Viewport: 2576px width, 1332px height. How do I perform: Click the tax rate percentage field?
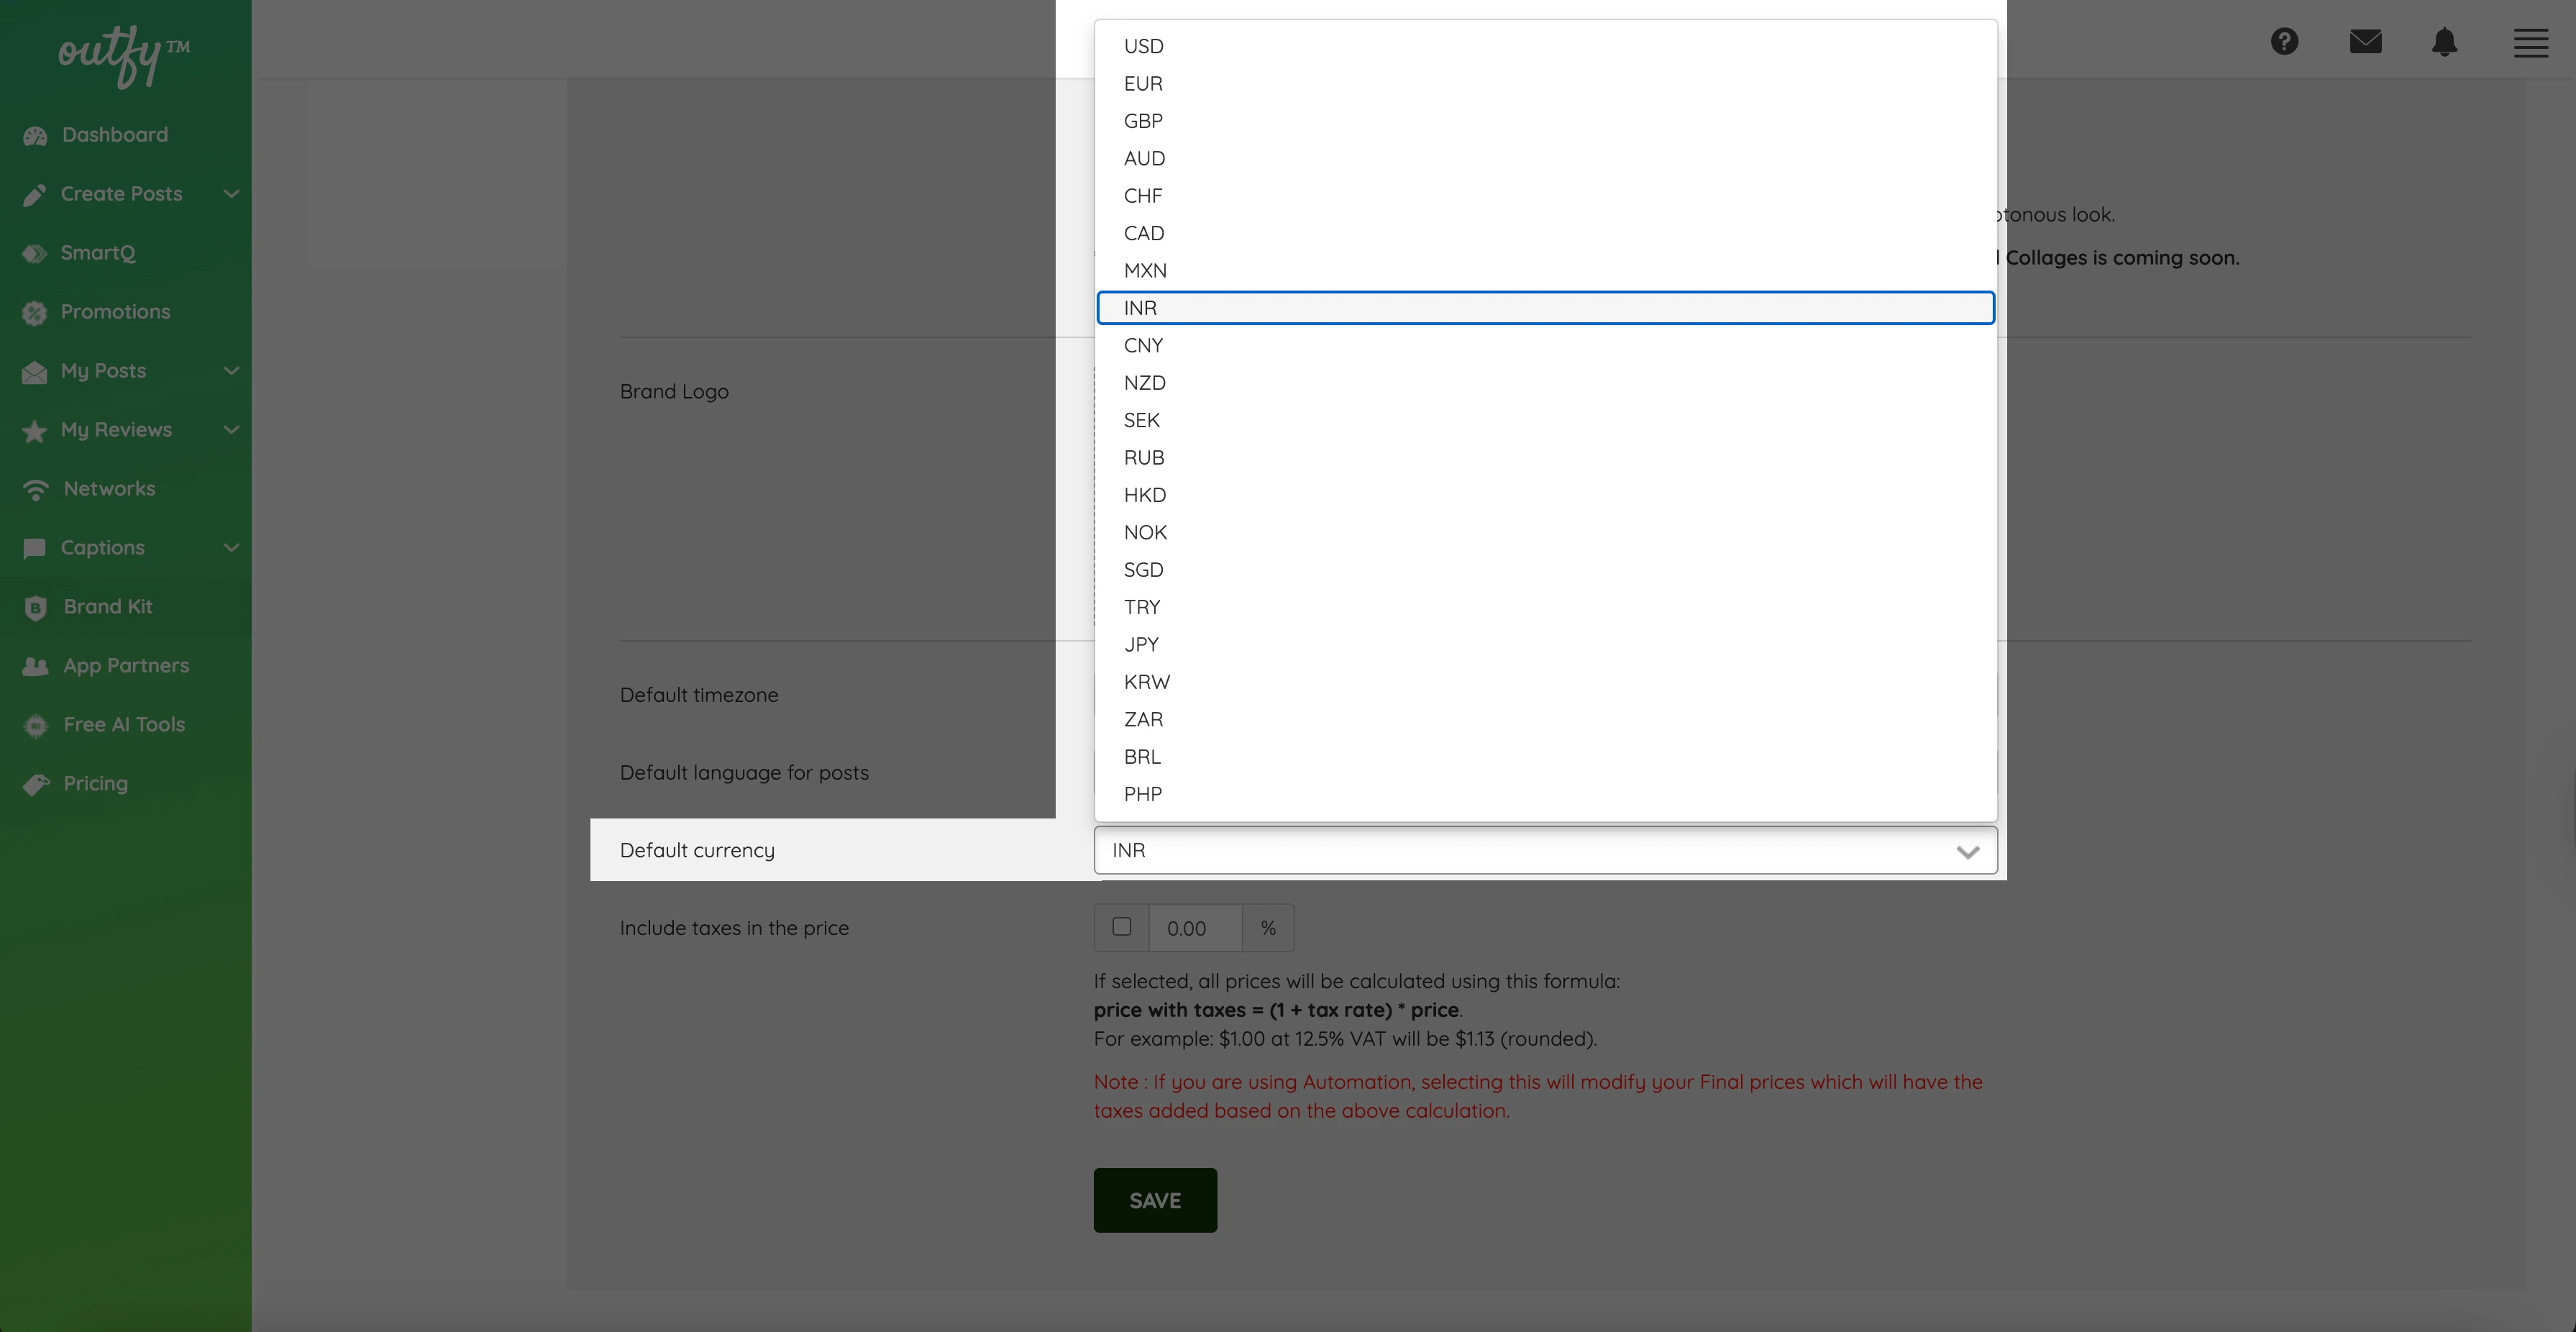1195,928
